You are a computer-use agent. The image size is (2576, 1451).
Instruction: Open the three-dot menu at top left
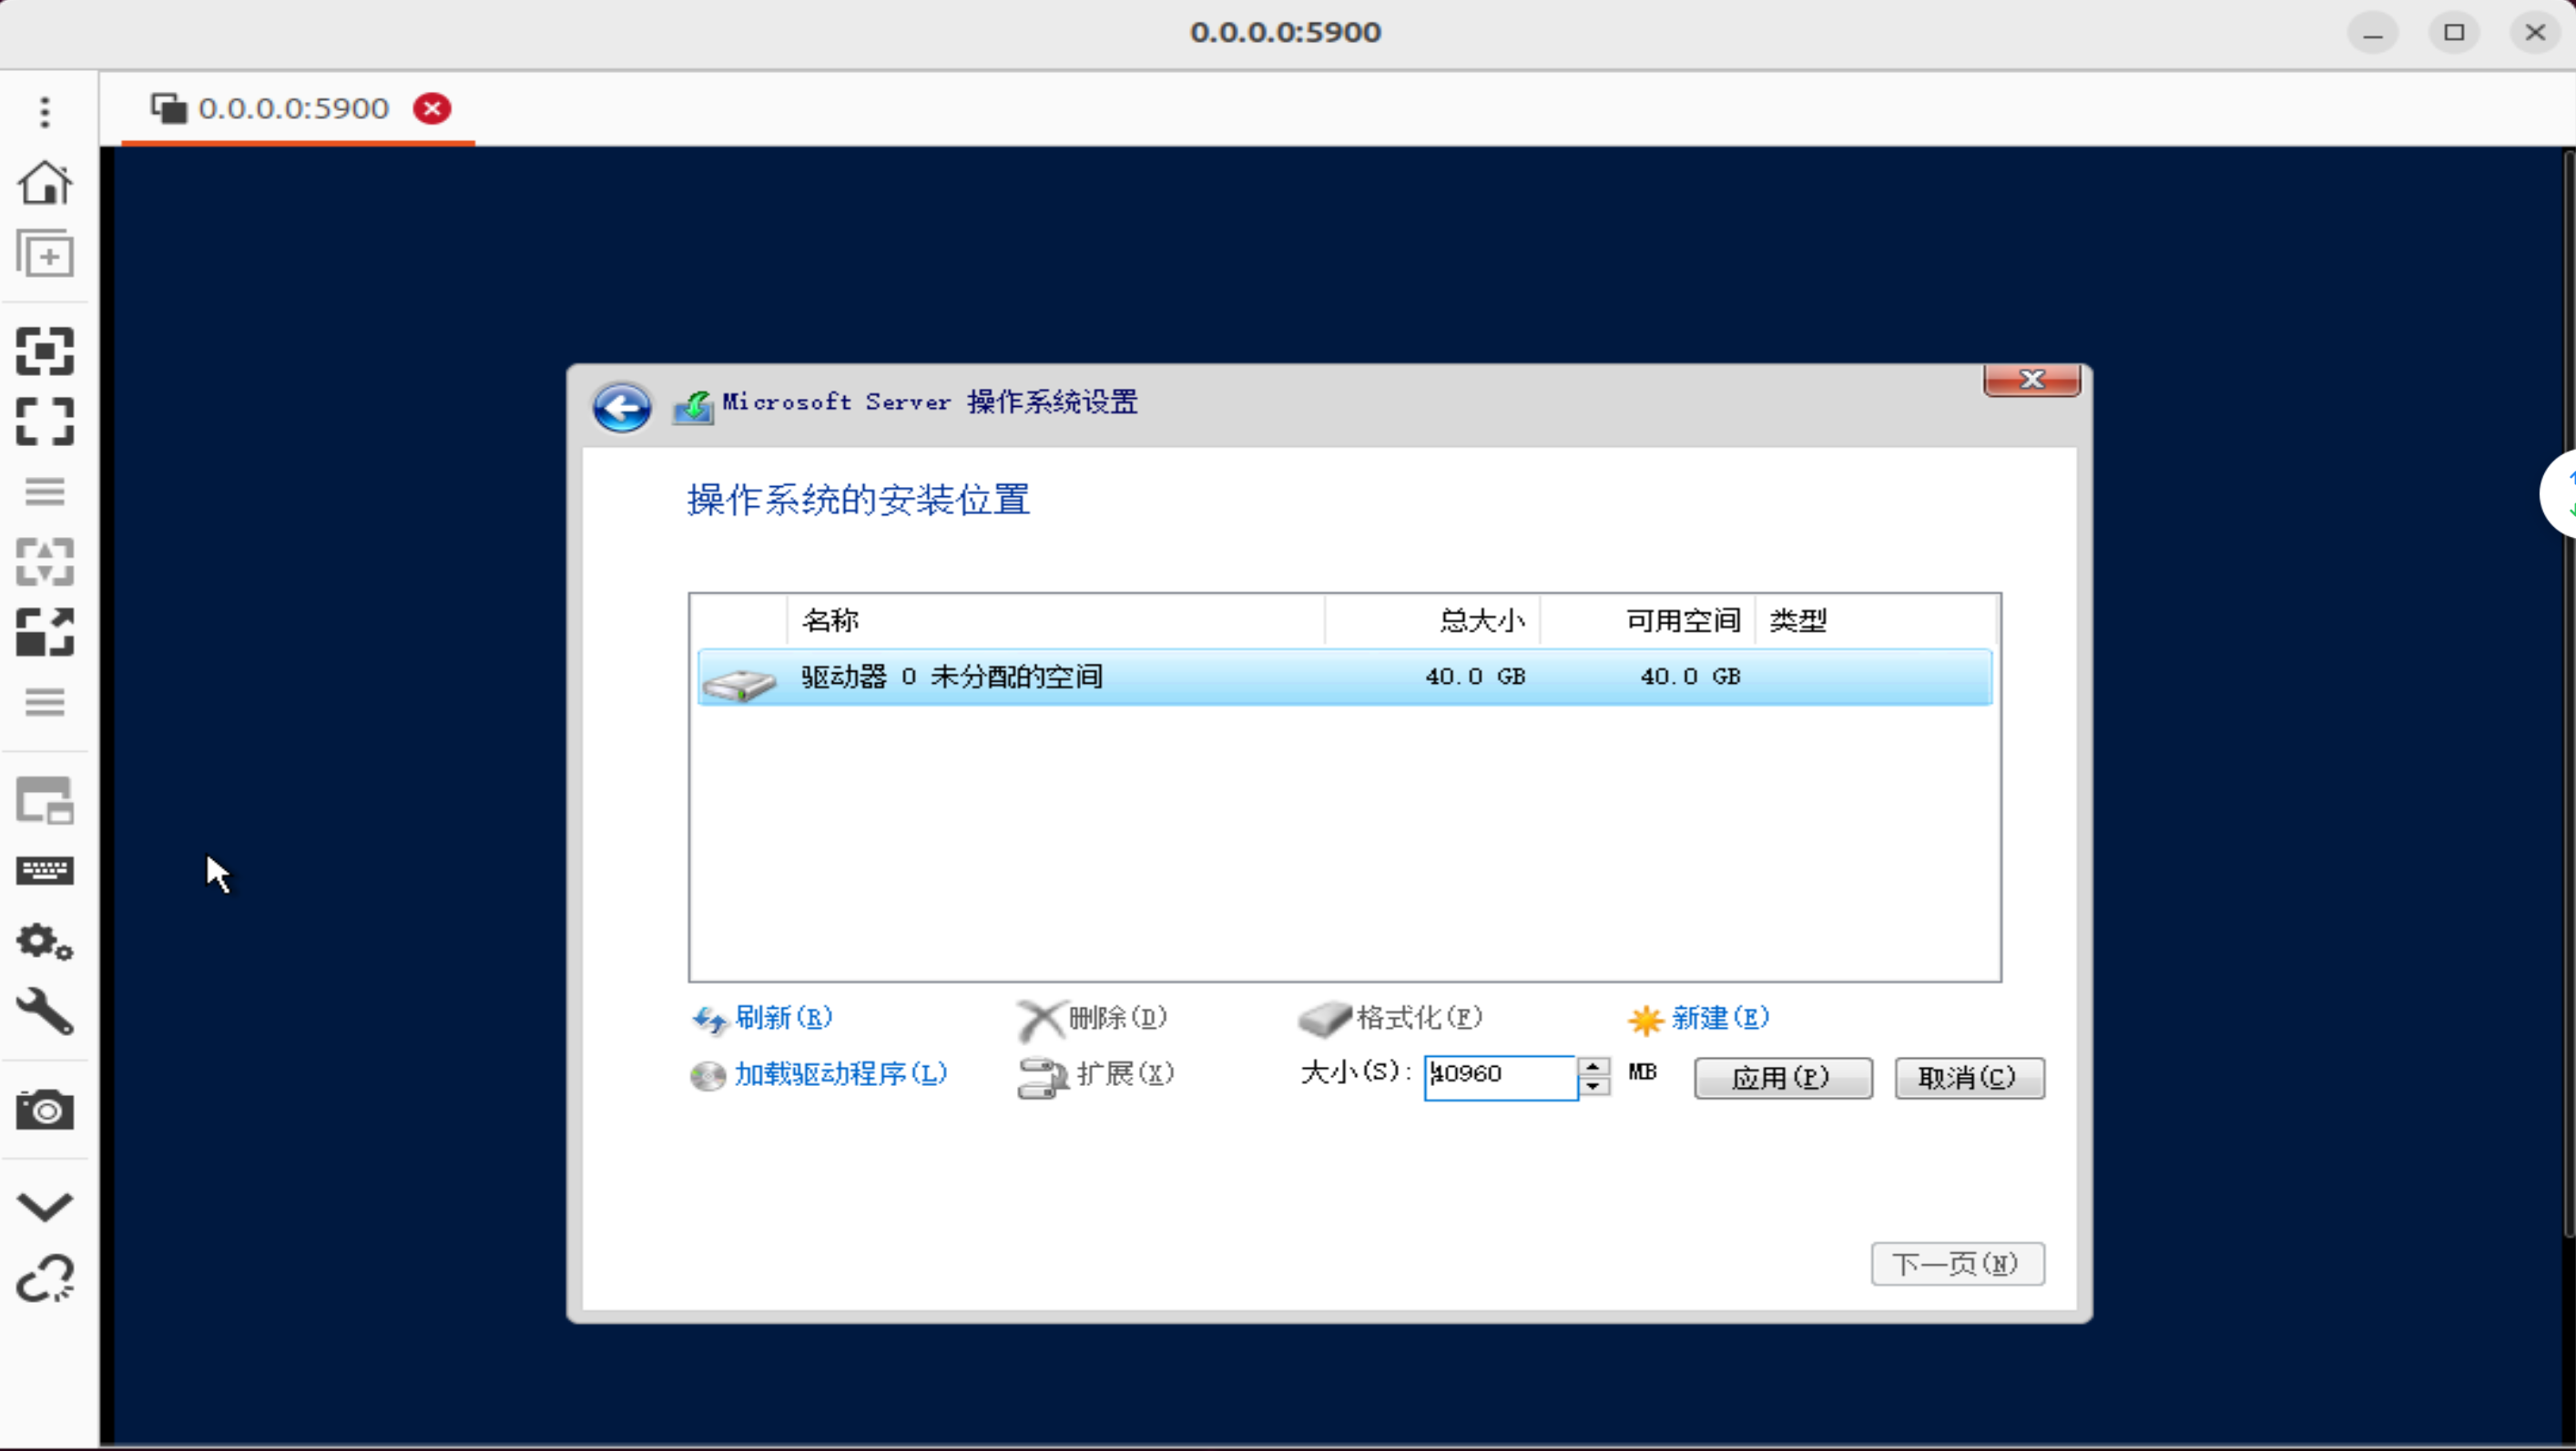coord(45,112)
